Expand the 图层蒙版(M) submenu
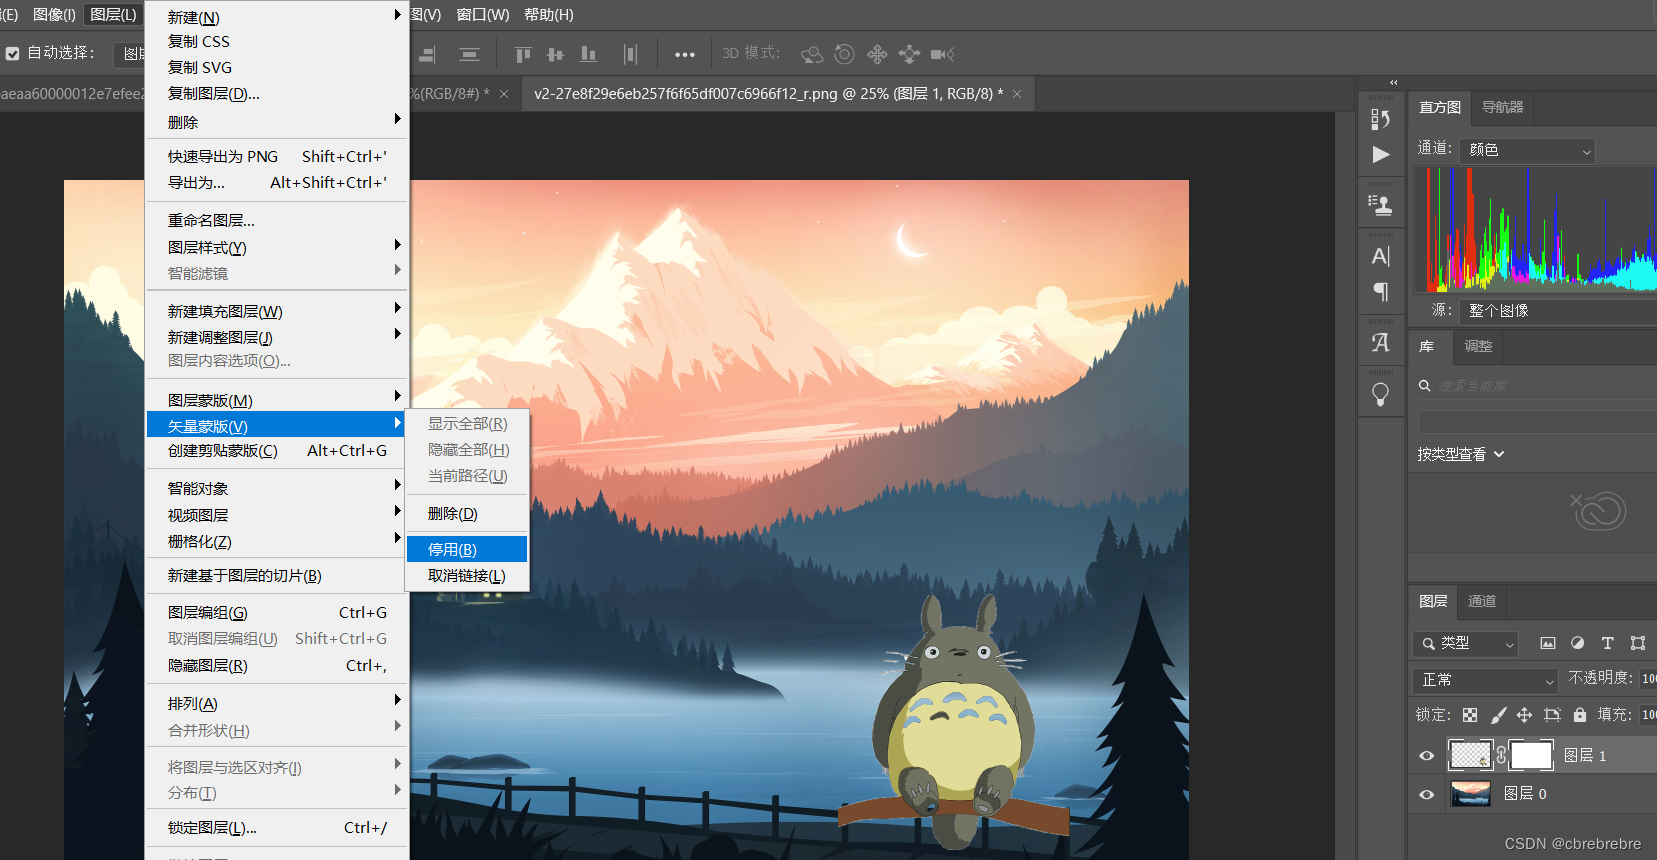This screenshot has height=860, width=1657. [277, 400]
